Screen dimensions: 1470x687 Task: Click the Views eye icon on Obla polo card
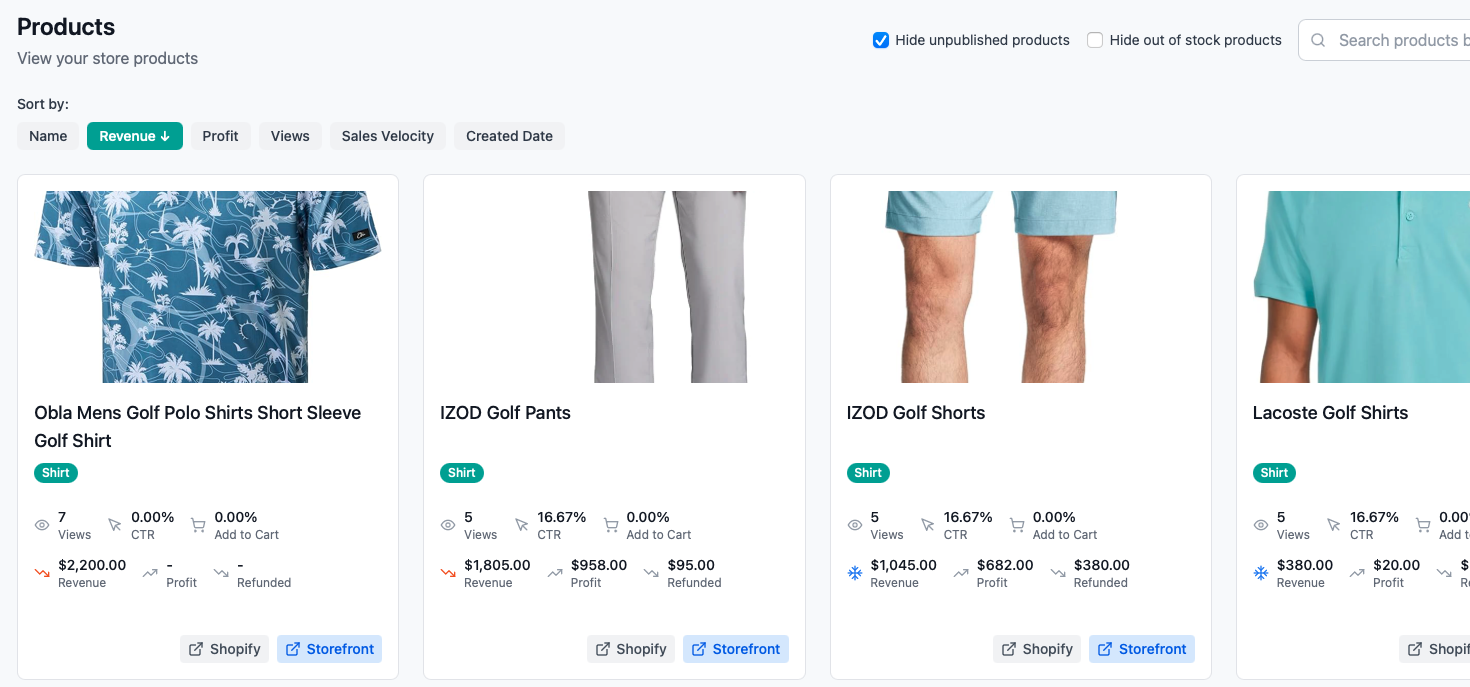click(x=41, y=524)
